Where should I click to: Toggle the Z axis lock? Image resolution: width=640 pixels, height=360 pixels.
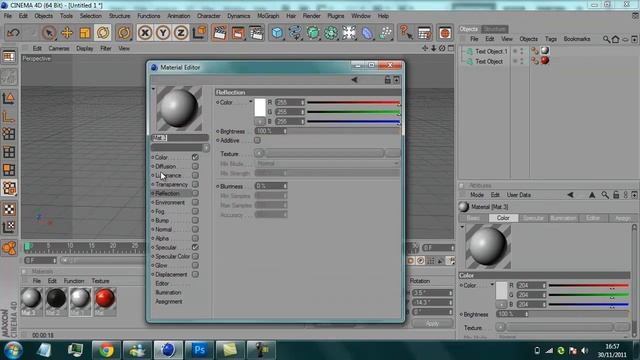(x=181, y=33)
